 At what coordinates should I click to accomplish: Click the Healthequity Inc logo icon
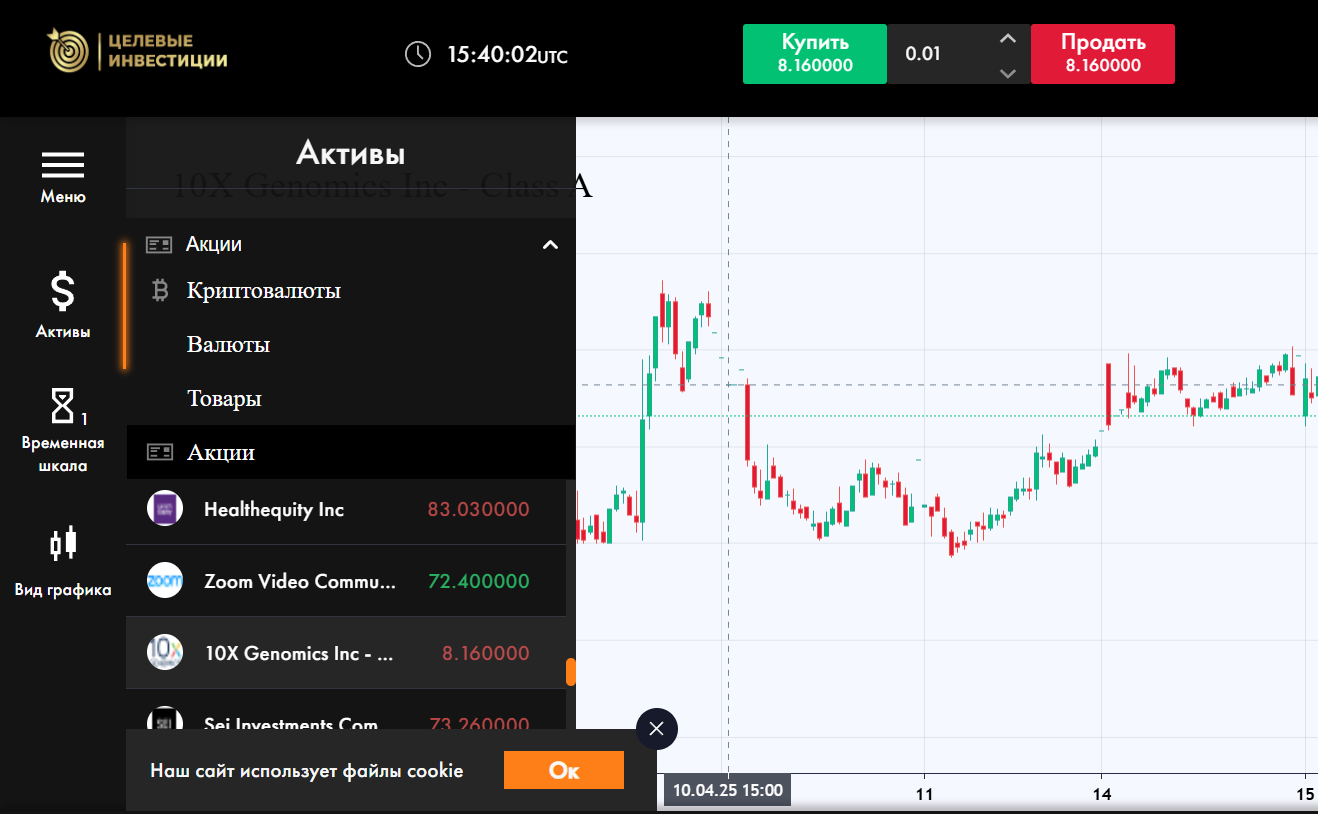[165, 509]
